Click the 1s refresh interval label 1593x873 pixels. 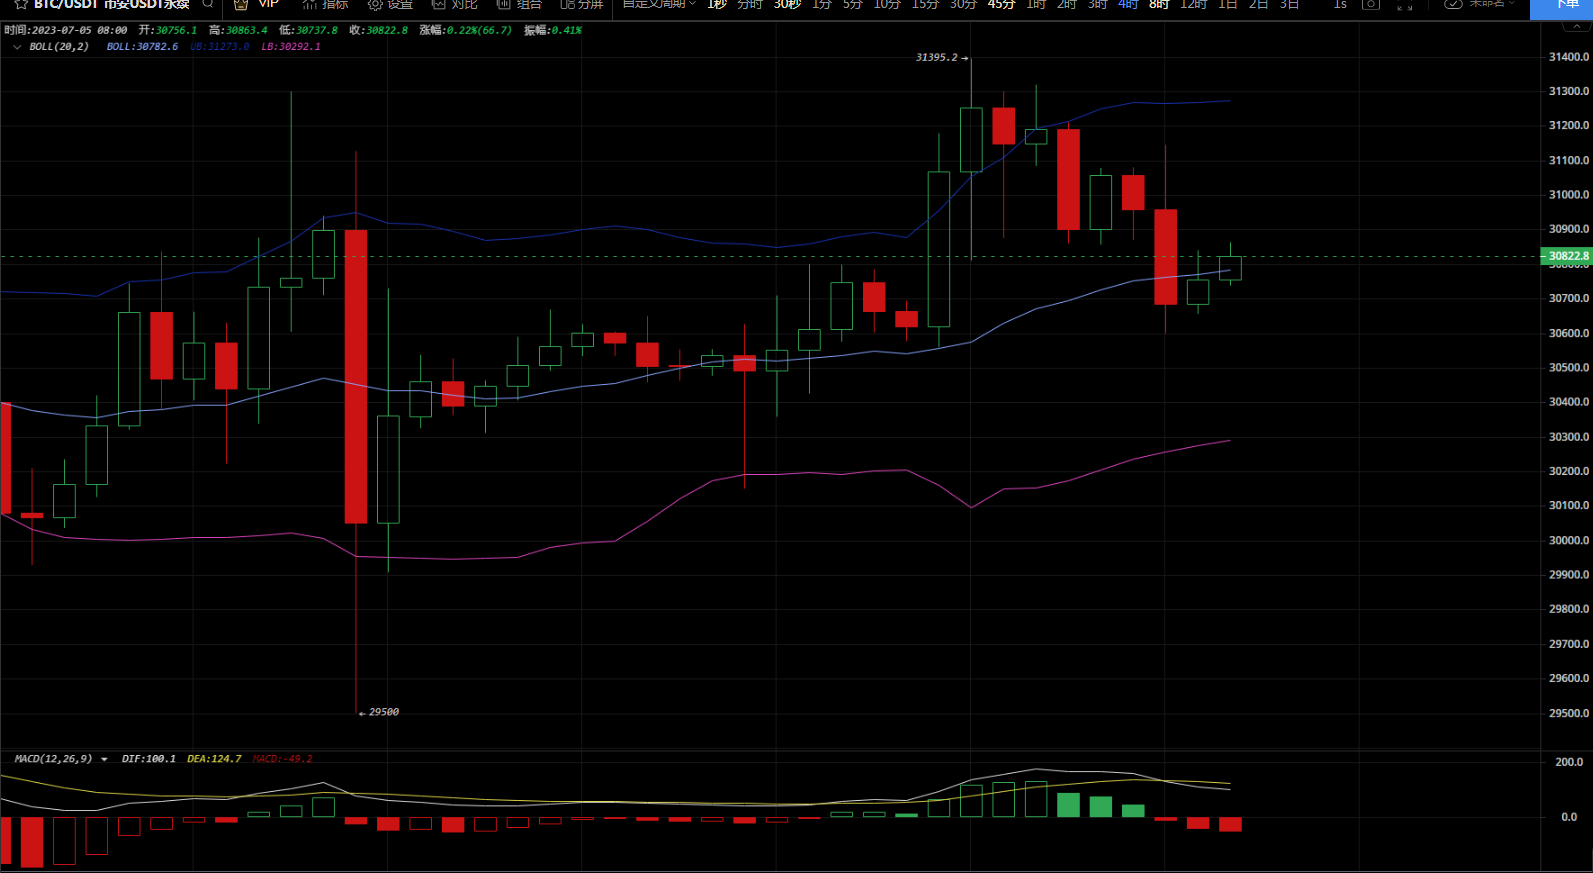pos(1340,4)
